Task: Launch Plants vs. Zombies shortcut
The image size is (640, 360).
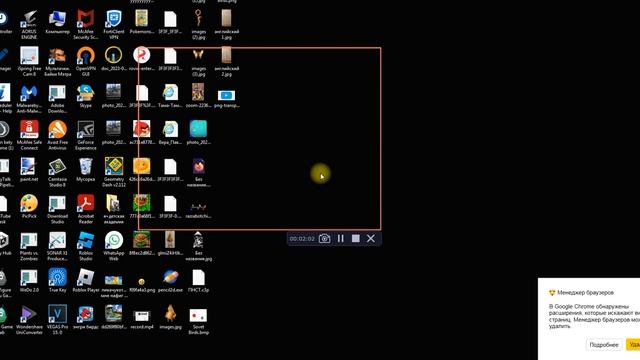Action: (x=29, y=247)
